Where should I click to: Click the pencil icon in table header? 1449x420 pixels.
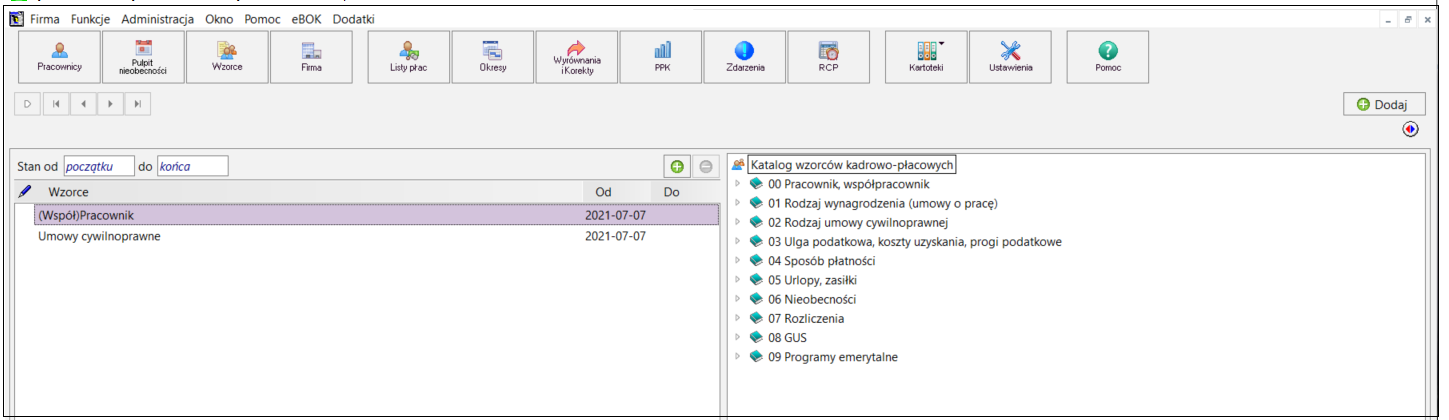pyautogui.click(x=25, y=190)
